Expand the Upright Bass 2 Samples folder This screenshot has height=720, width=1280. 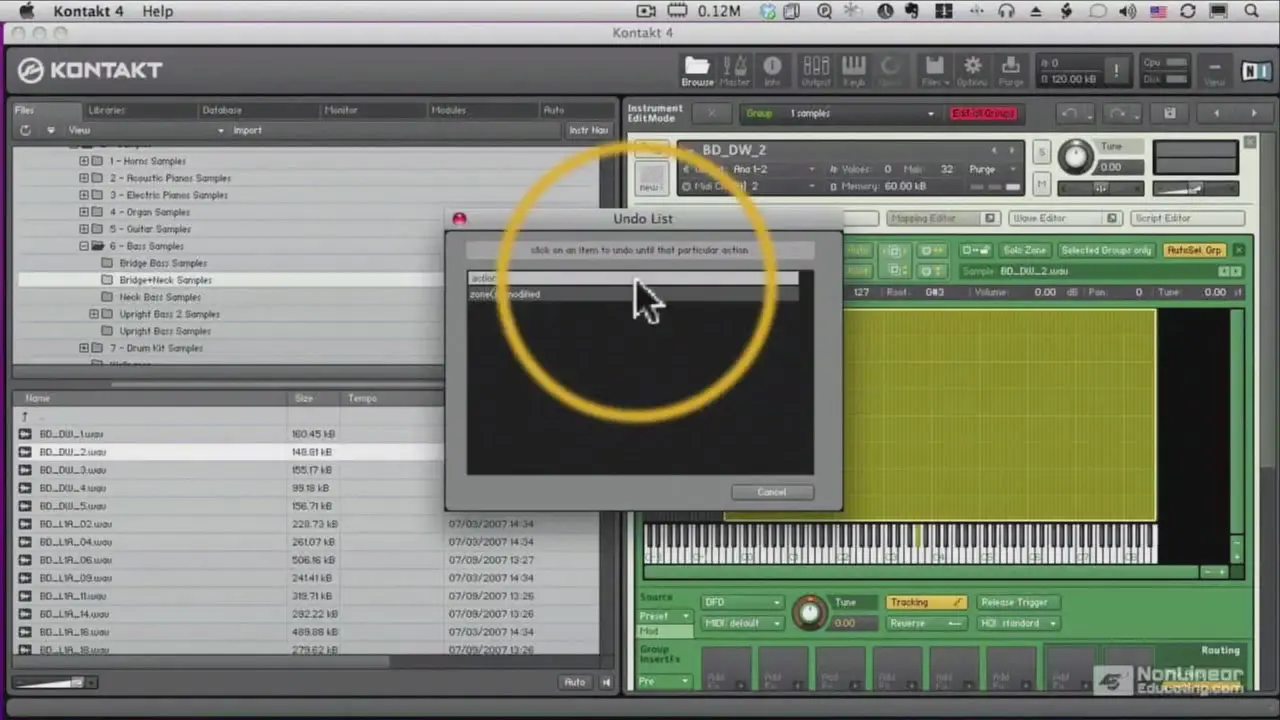[94, 314]
